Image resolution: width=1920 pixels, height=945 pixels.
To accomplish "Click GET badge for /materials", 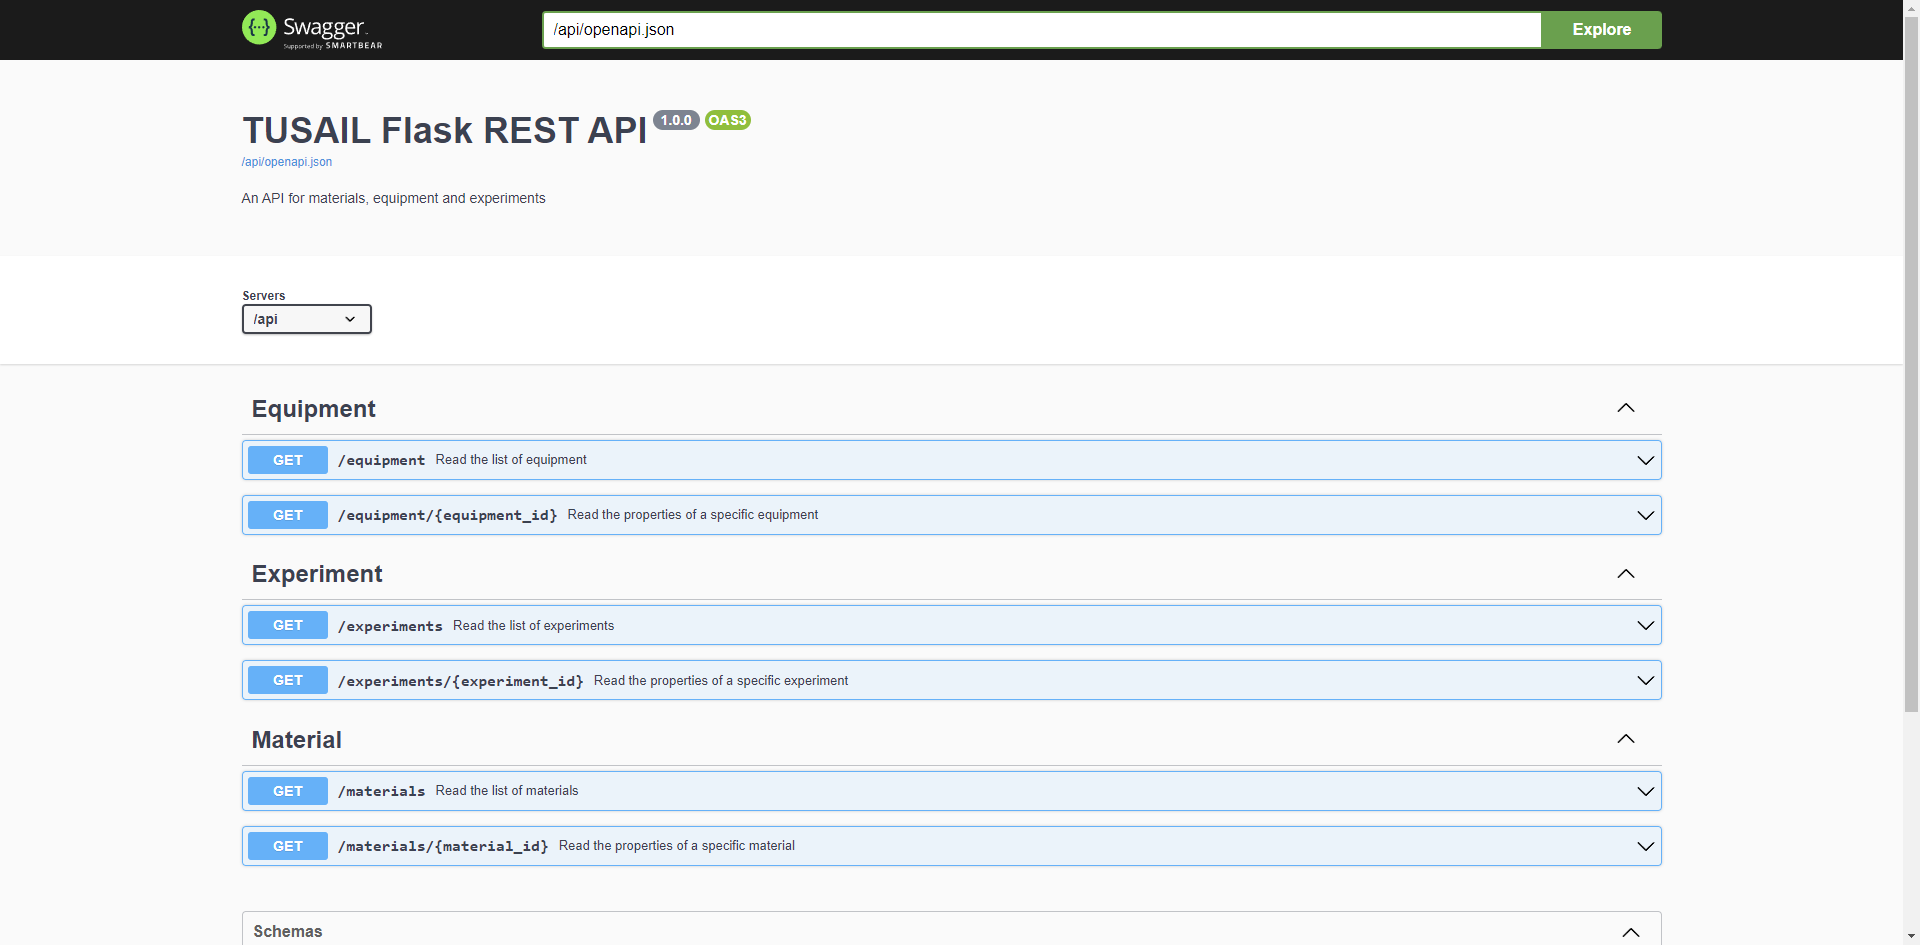I will 288,791.
